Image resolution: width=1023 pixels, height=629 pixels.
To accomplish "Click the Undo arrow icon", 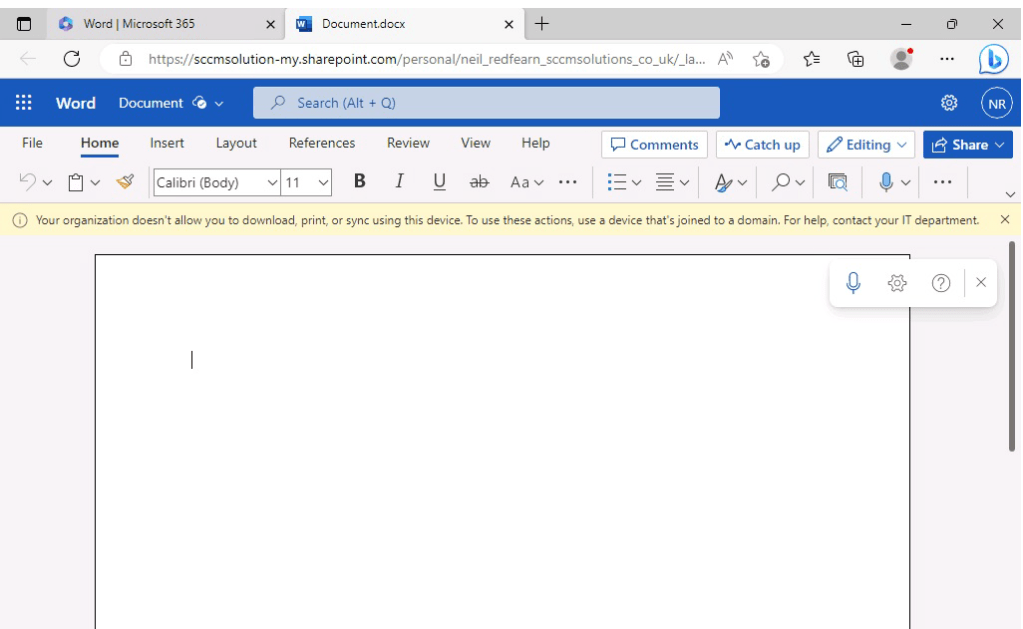I will [x=28, y=182].
